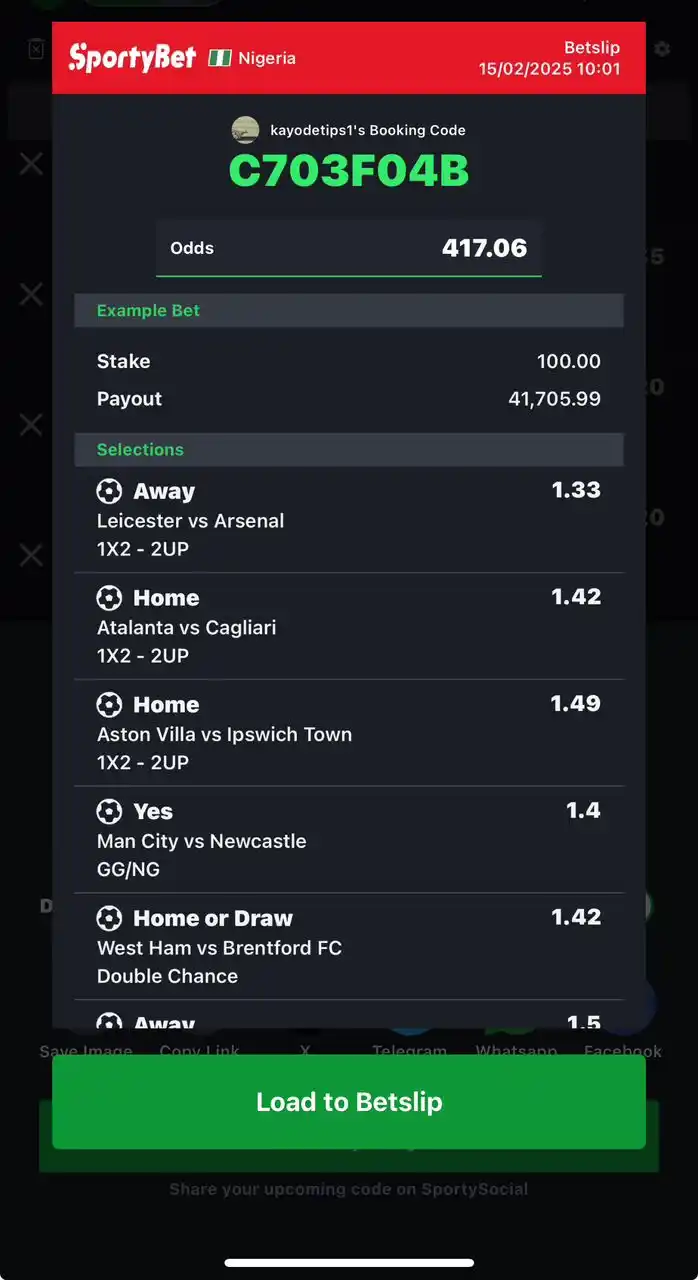This screenshot has width=698, height=1280.
Task: Tap kayodetips1's profile avatar
Action: [x=245, y=130]
